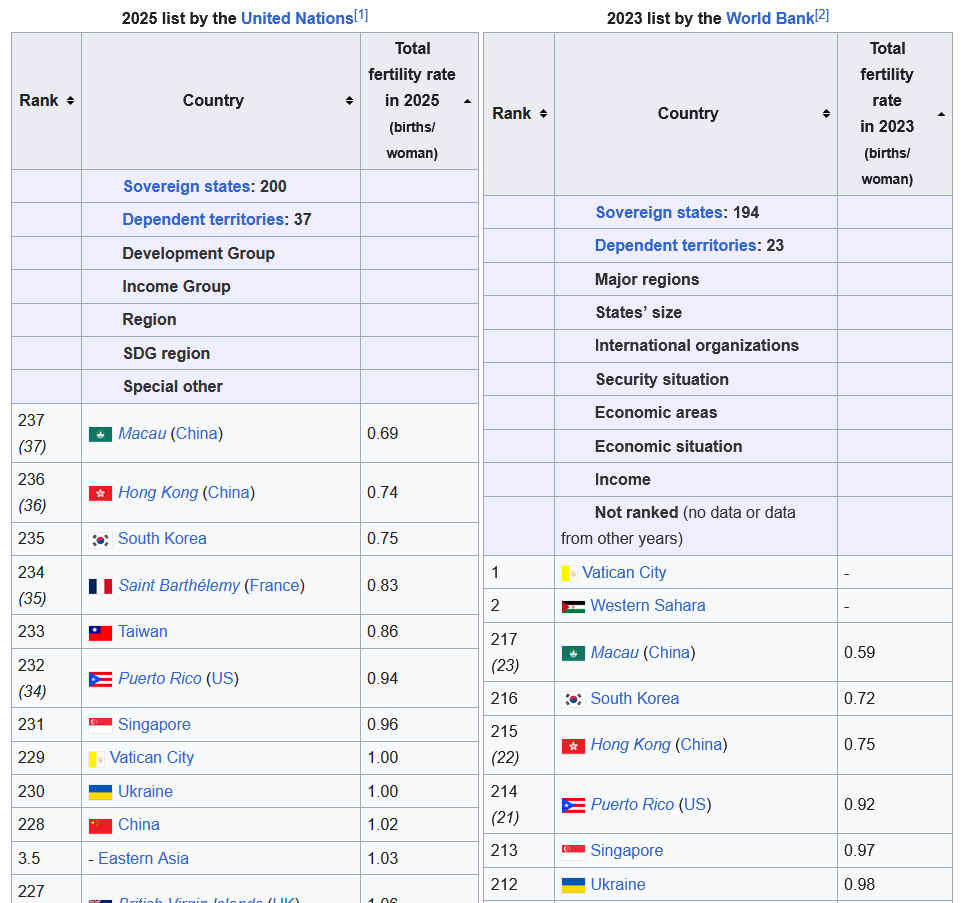Image resolution: width=973 pixels, height=903 pixels.
Task: Sort World Bank table by fertility rate 2023
Action: click(x=941, y=114)
